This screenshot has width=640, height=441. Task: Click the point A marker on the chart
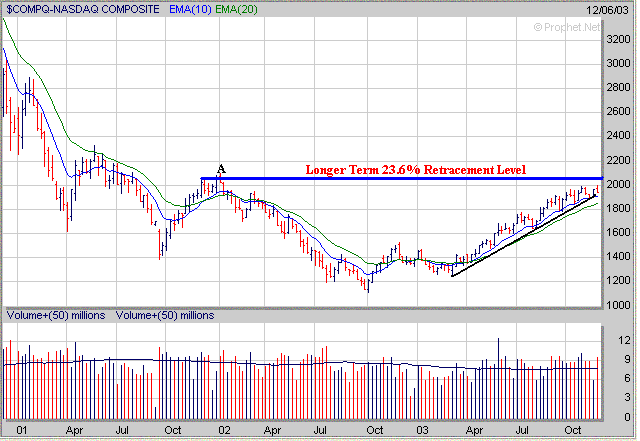(x=221, y=169)
